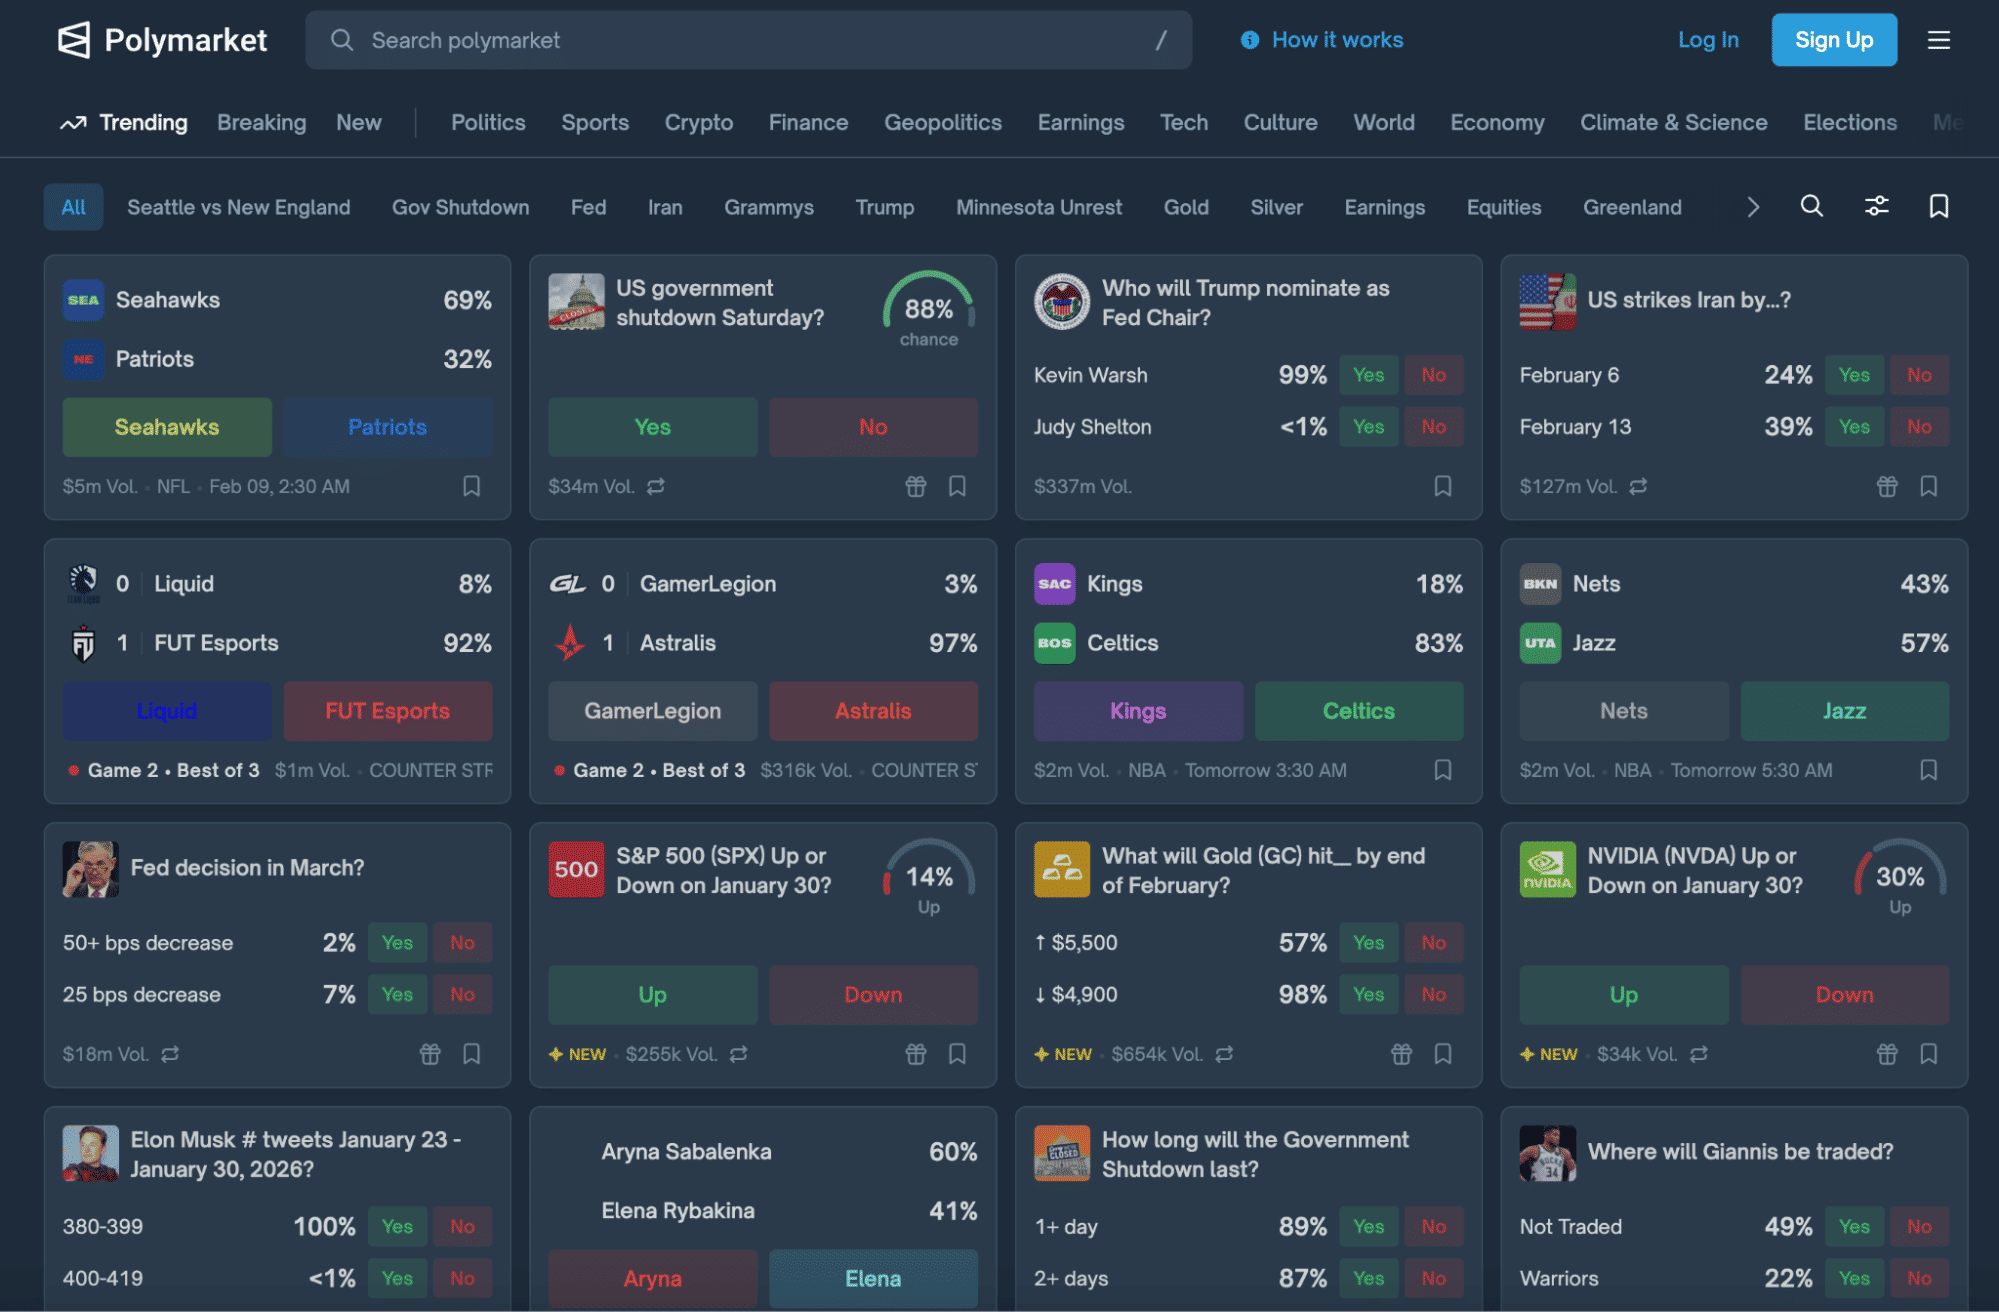The image size is (1999, 1312).
Task: Select Yes for Kevin Warsh
Action: point(1367,375)
